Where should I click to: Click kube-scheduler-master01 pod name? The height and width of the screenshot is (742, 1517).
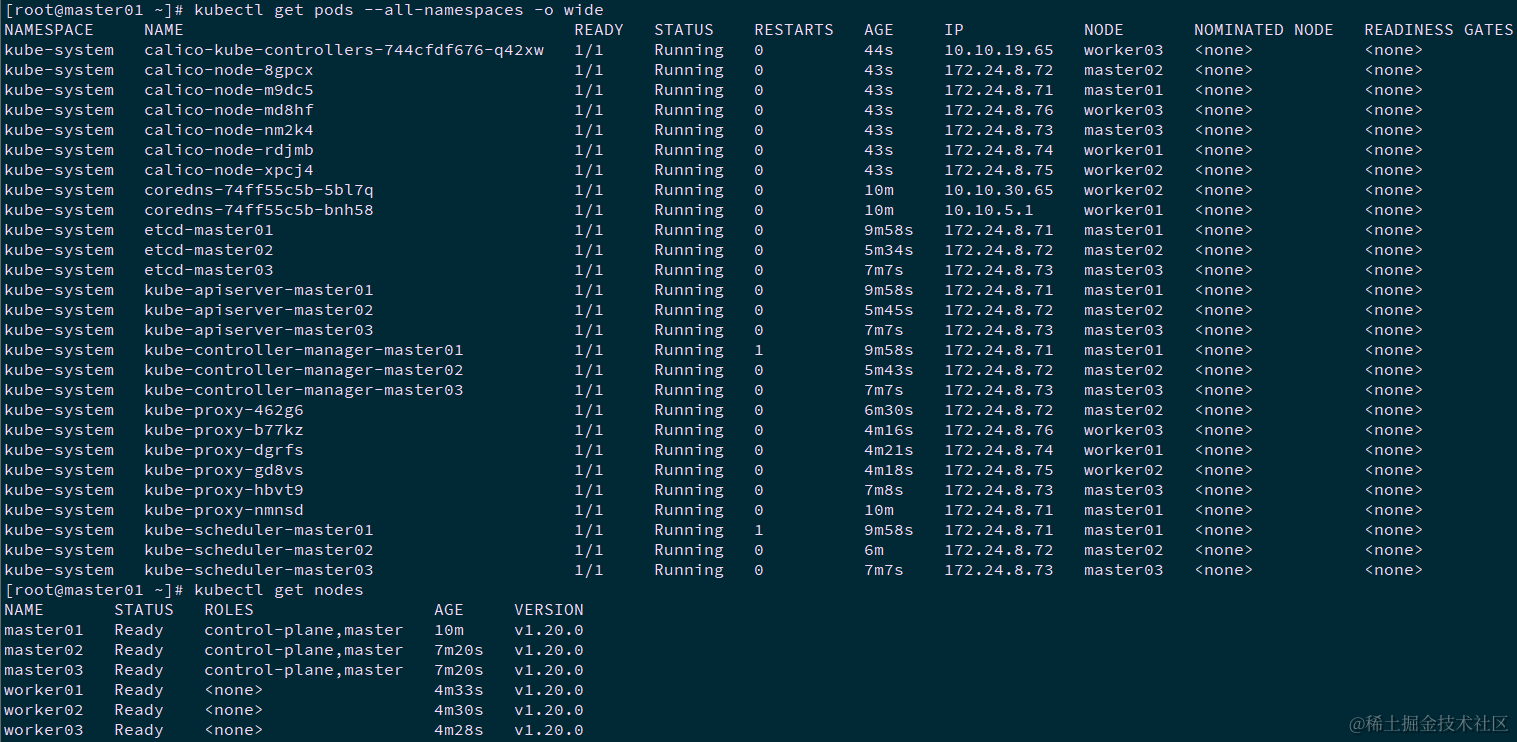pyautogui.click(x=259, y=530)
